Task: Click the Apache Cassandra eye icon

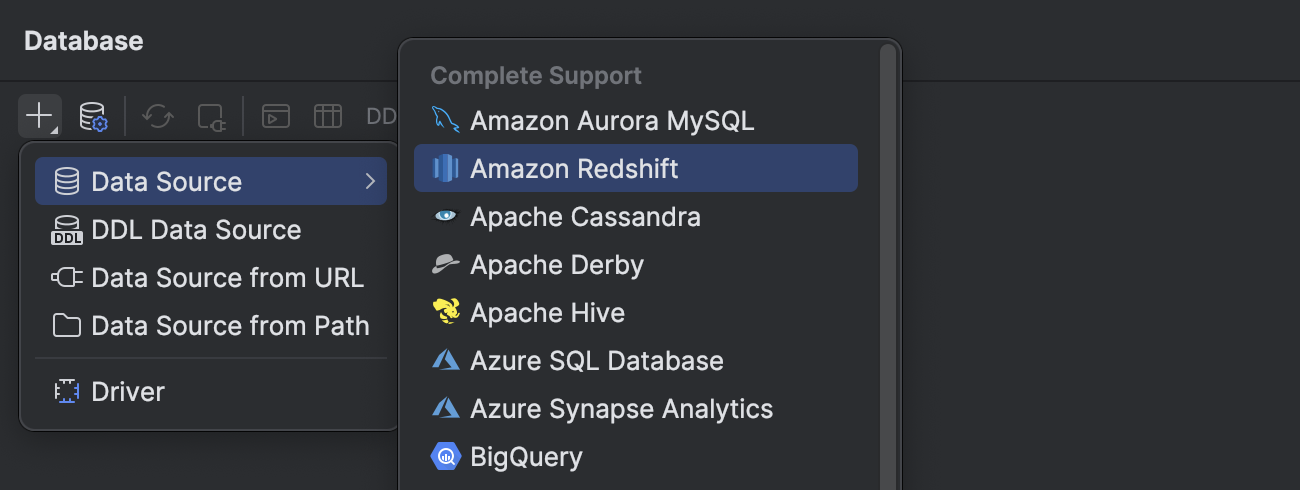Action: click(x=445, y=217)
